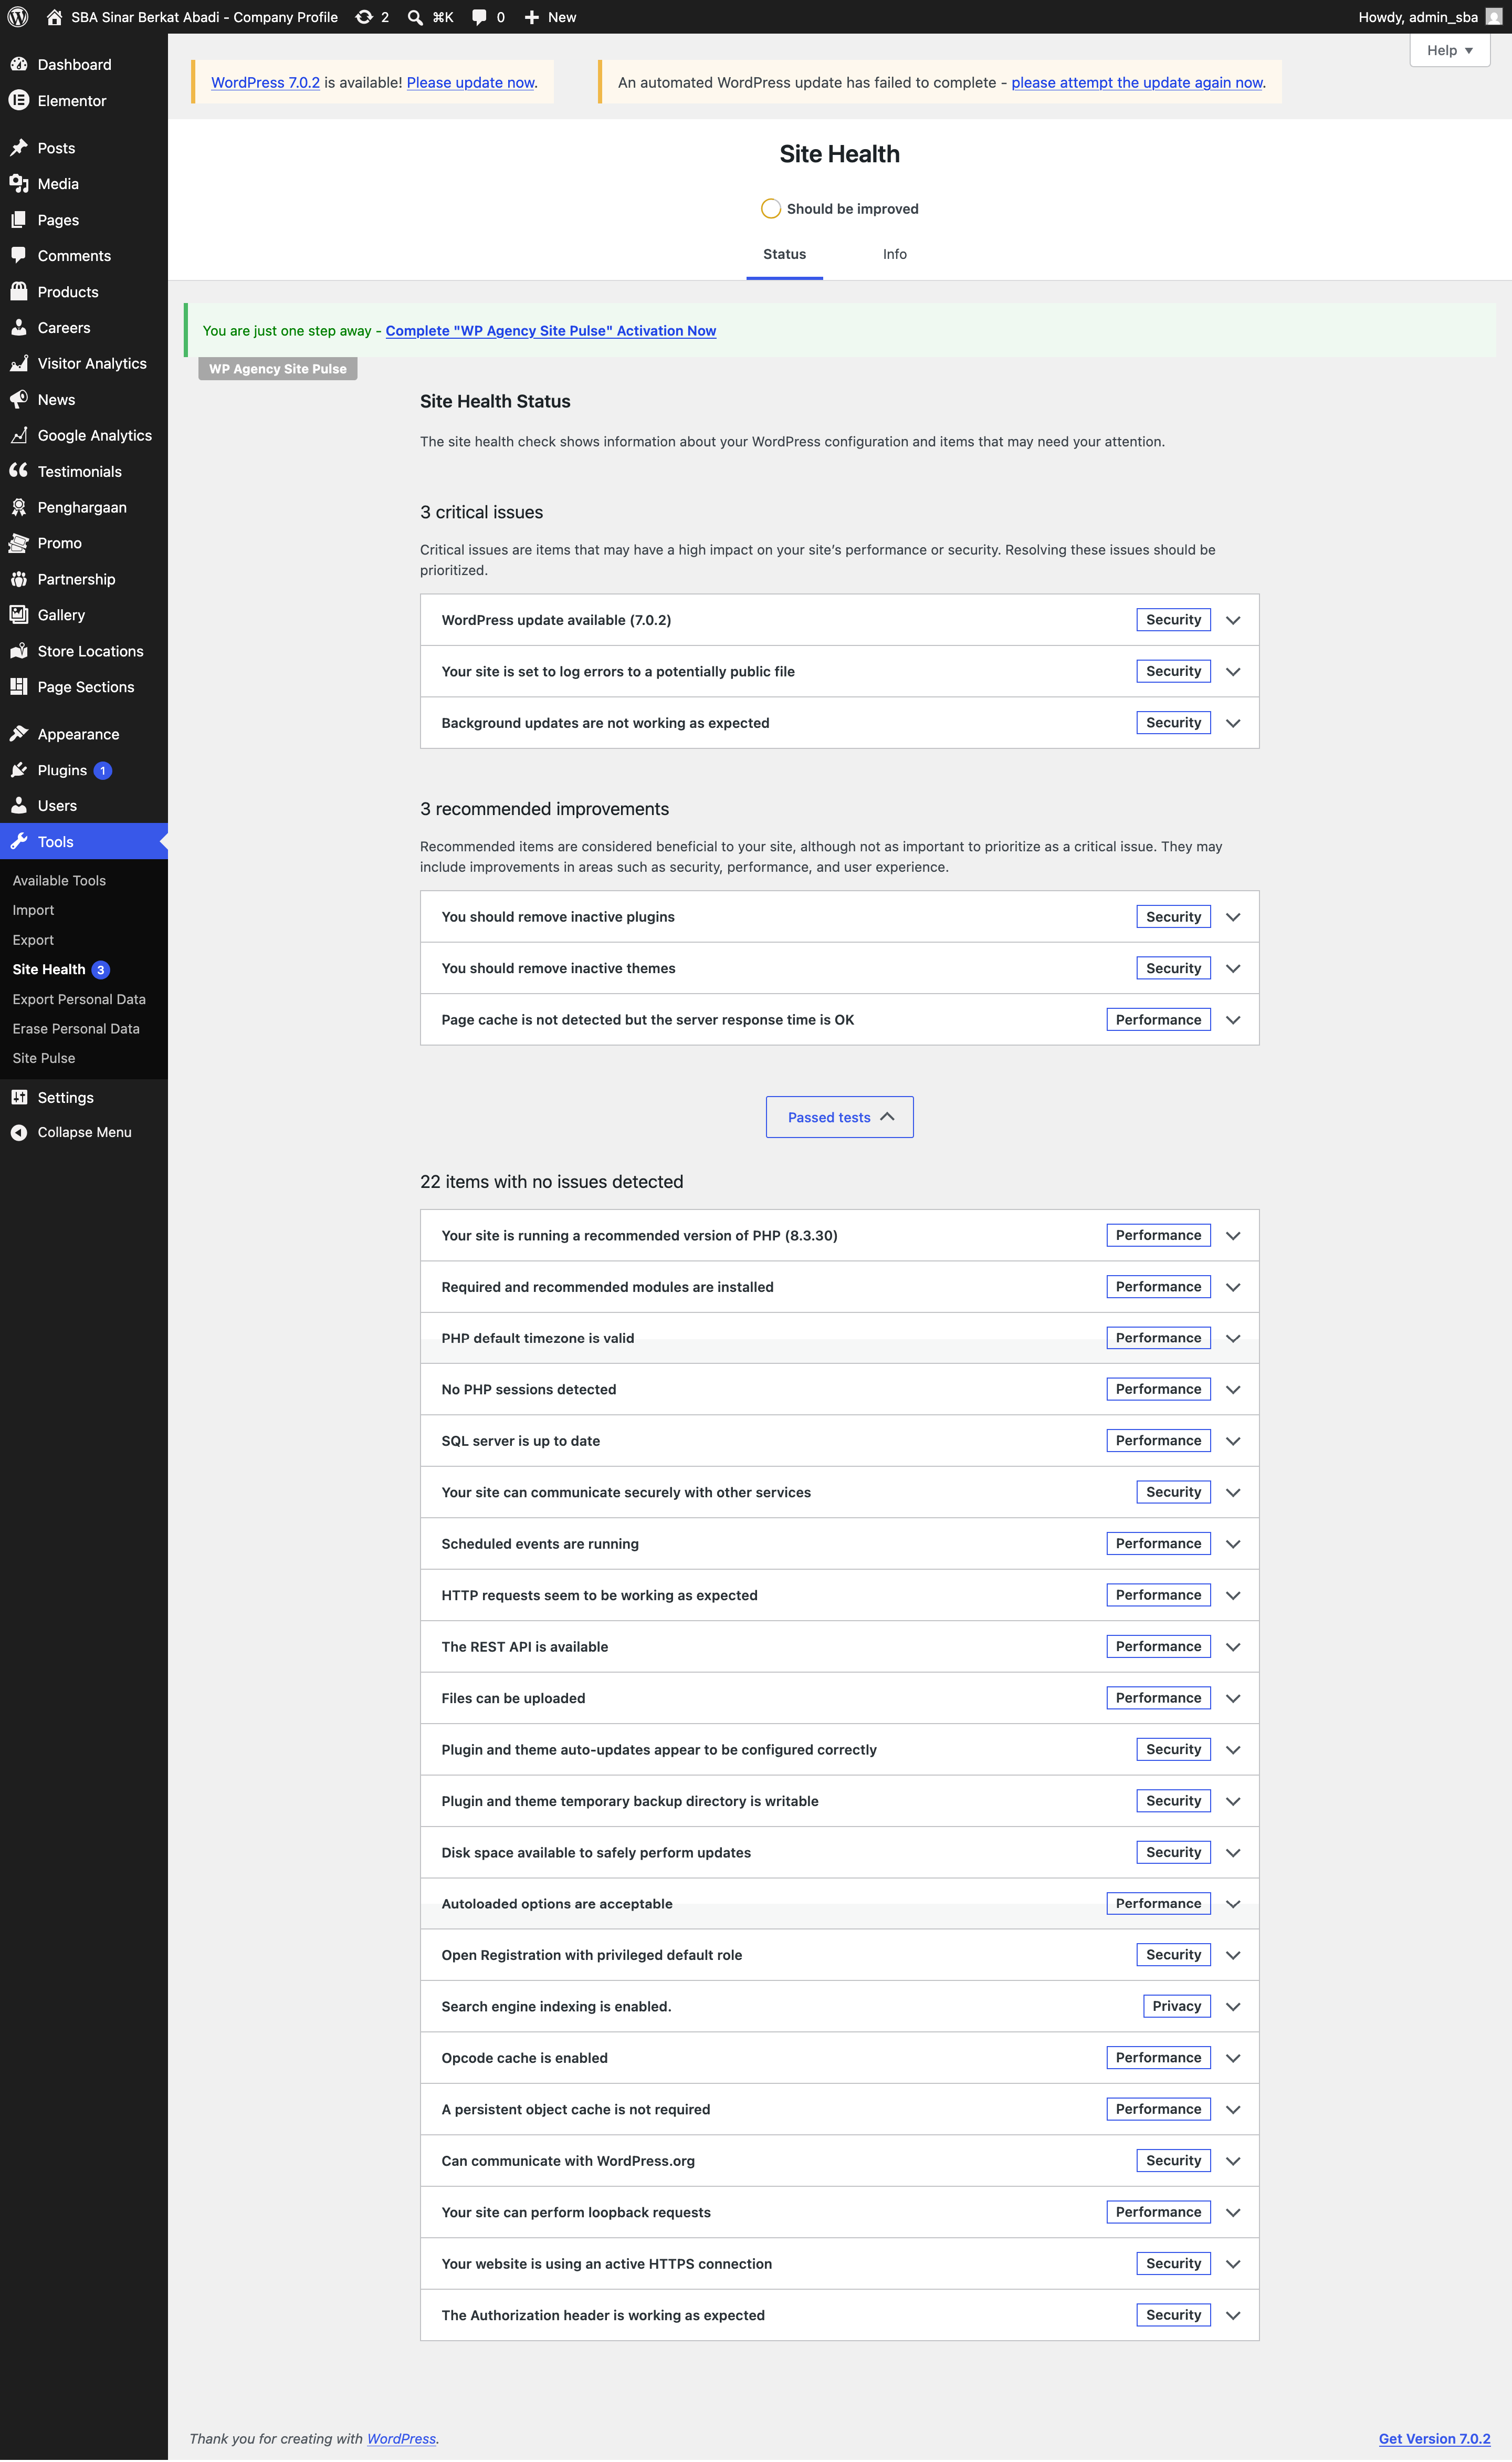Click the WordPress link in footer
This screenshot has width=1512, height=2462.
(x=401, y=2440)
